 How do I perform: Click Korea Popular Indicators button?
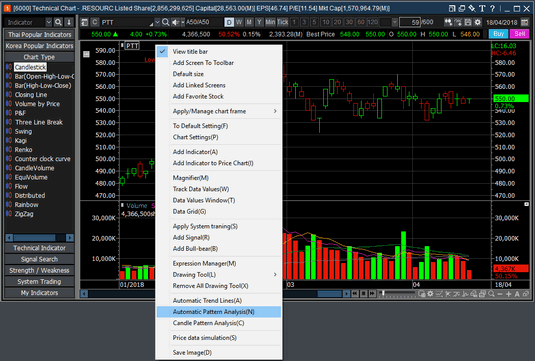pos(40,46)
